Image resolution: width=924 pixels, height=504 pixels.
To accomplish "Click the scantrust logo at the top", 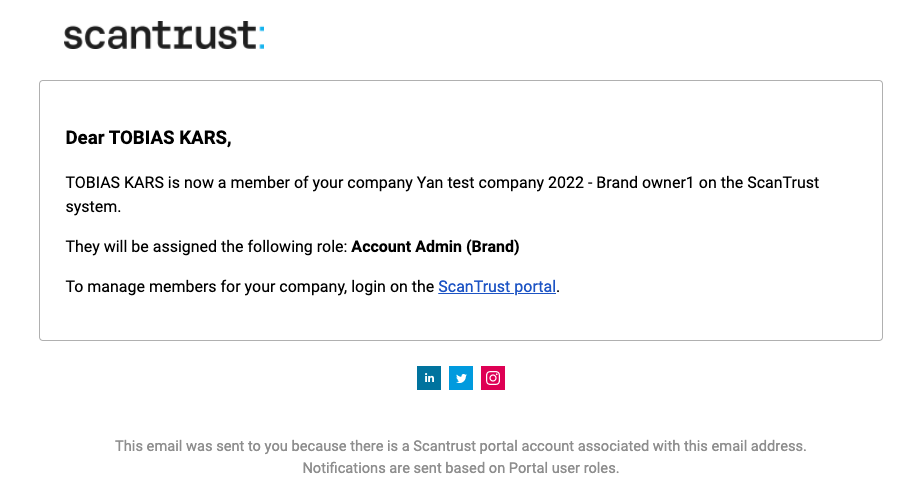I will [164, 35].
